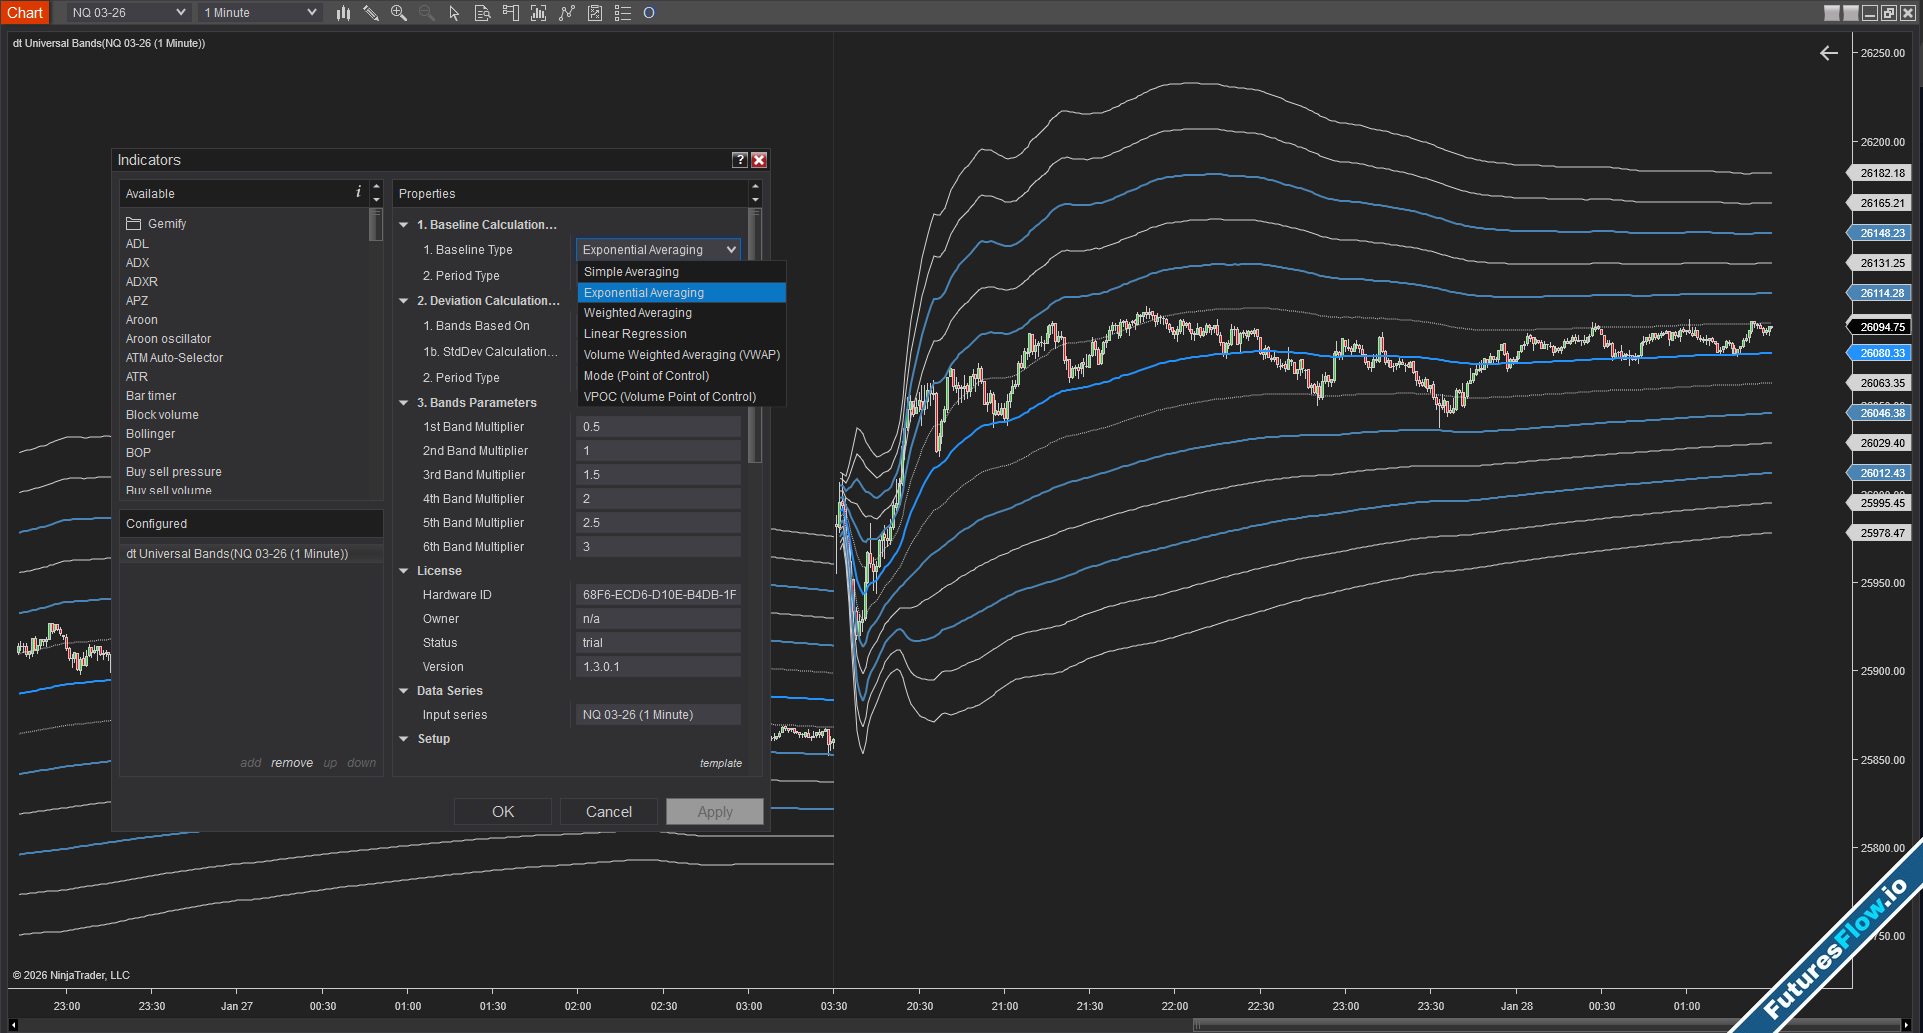Click the remove link under Configured

pyautogui.click(x=291, y=763)
